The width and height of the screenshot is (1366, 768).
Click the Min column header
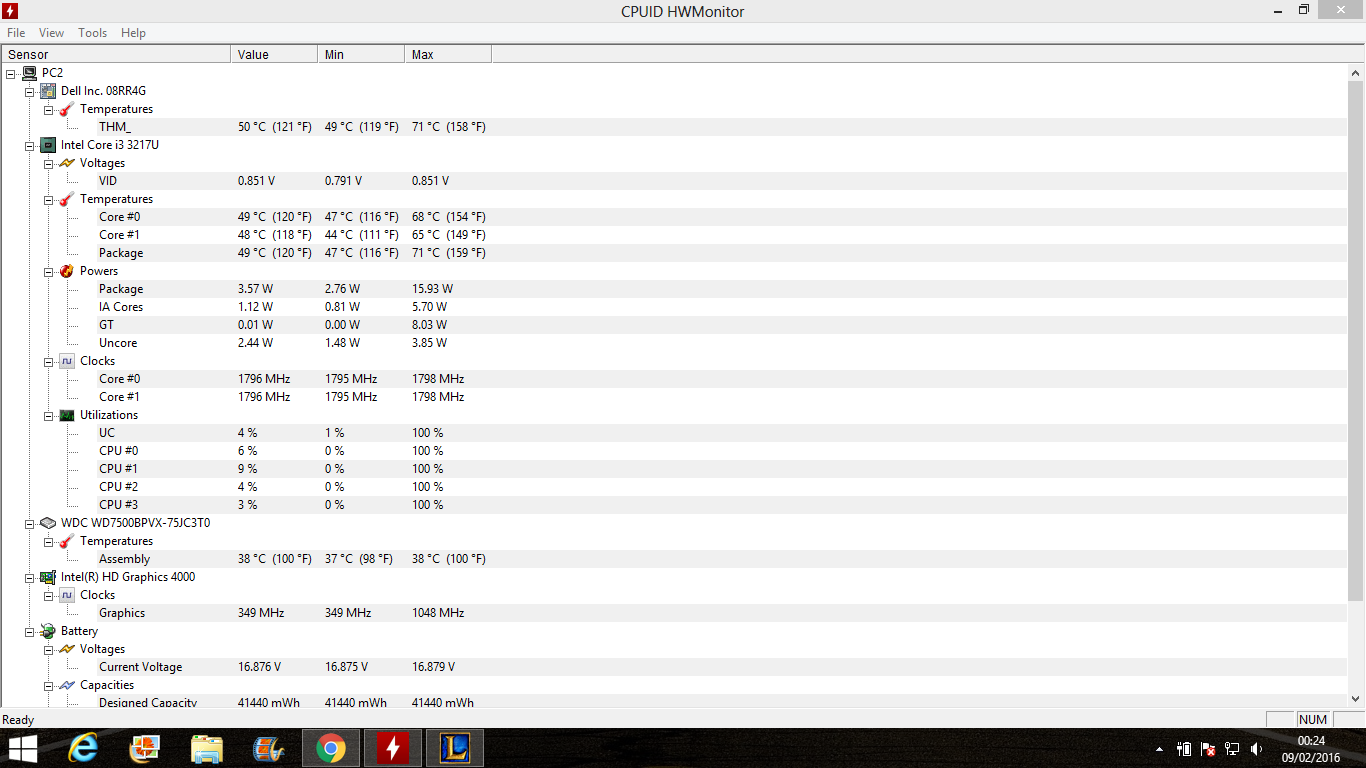point(361,54)
